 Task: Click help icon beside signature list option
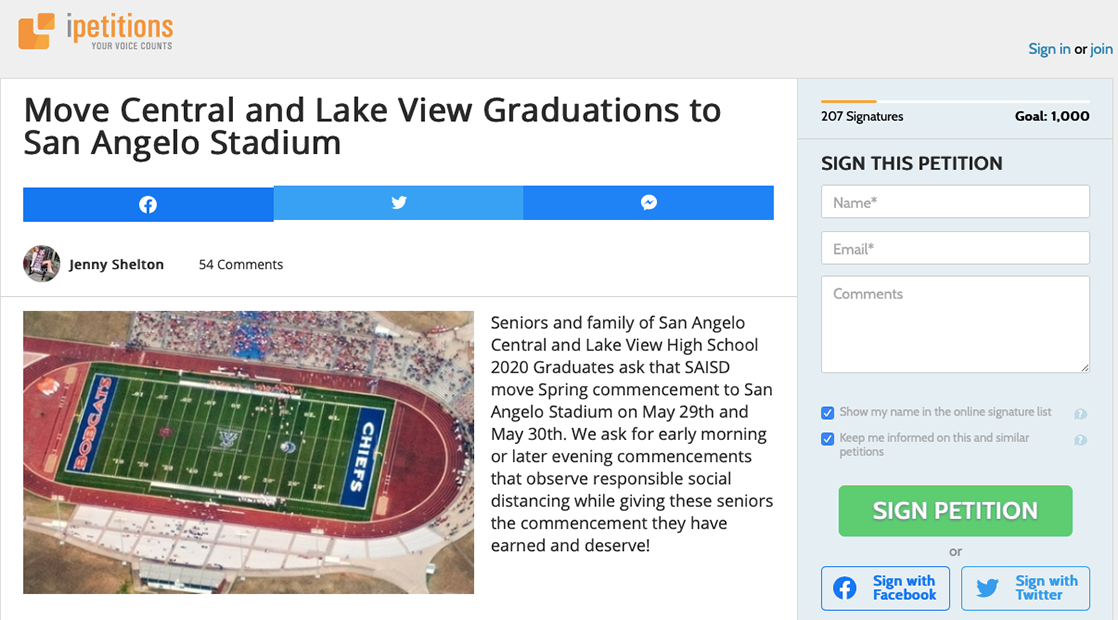tap(1080, 413)
